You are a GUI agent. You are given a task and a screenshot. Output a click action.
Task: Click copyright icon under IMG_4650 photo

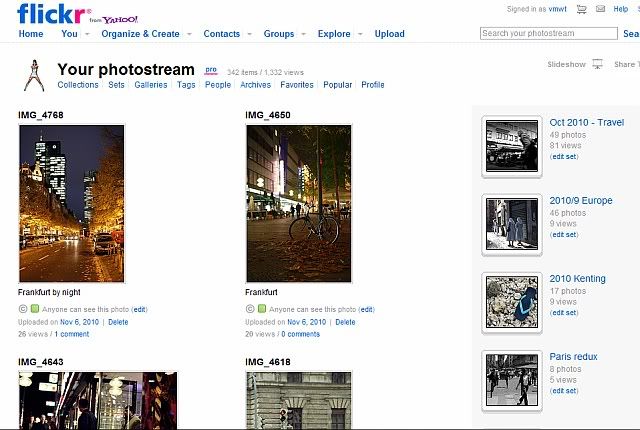250,309
